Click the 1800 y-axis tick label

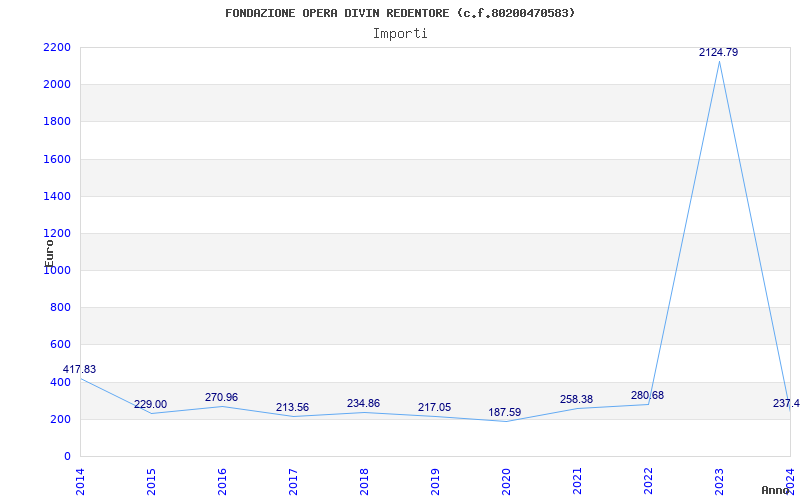click(57, 122)
